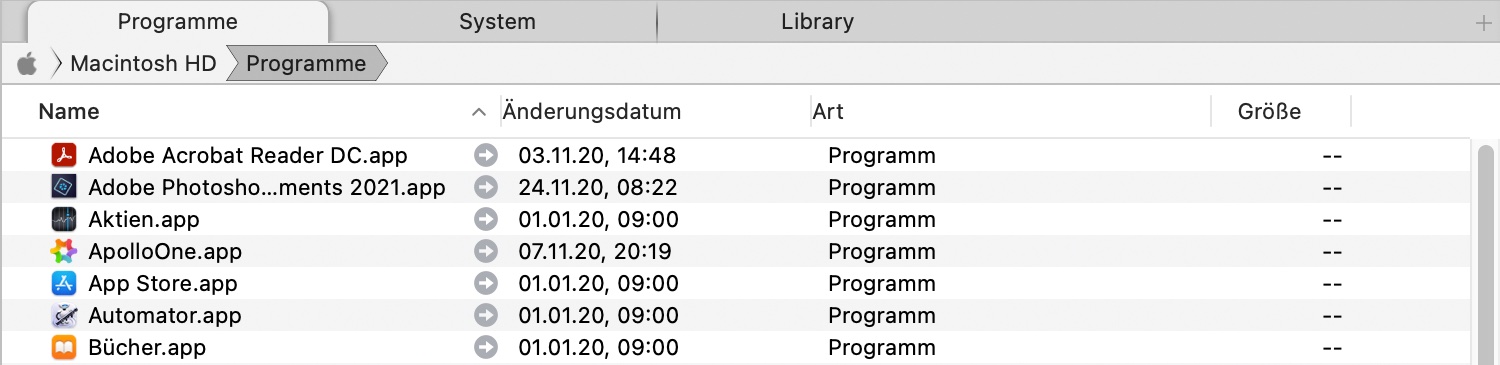This screenshot has height=365, width=1500.
Task: Add a new tab with plus button
Action: pos(1482,22)
